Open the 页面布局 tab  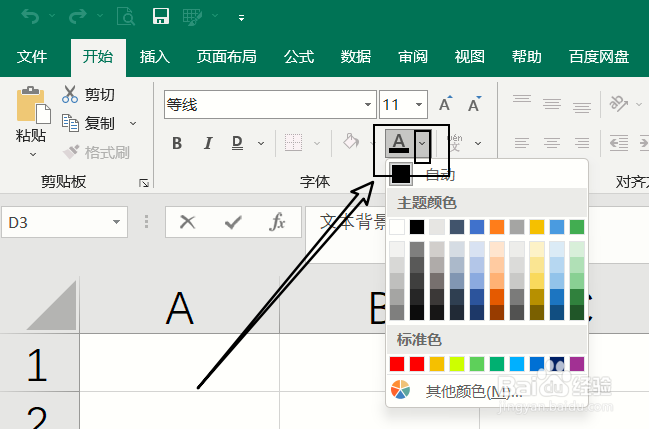coord(226,57)
